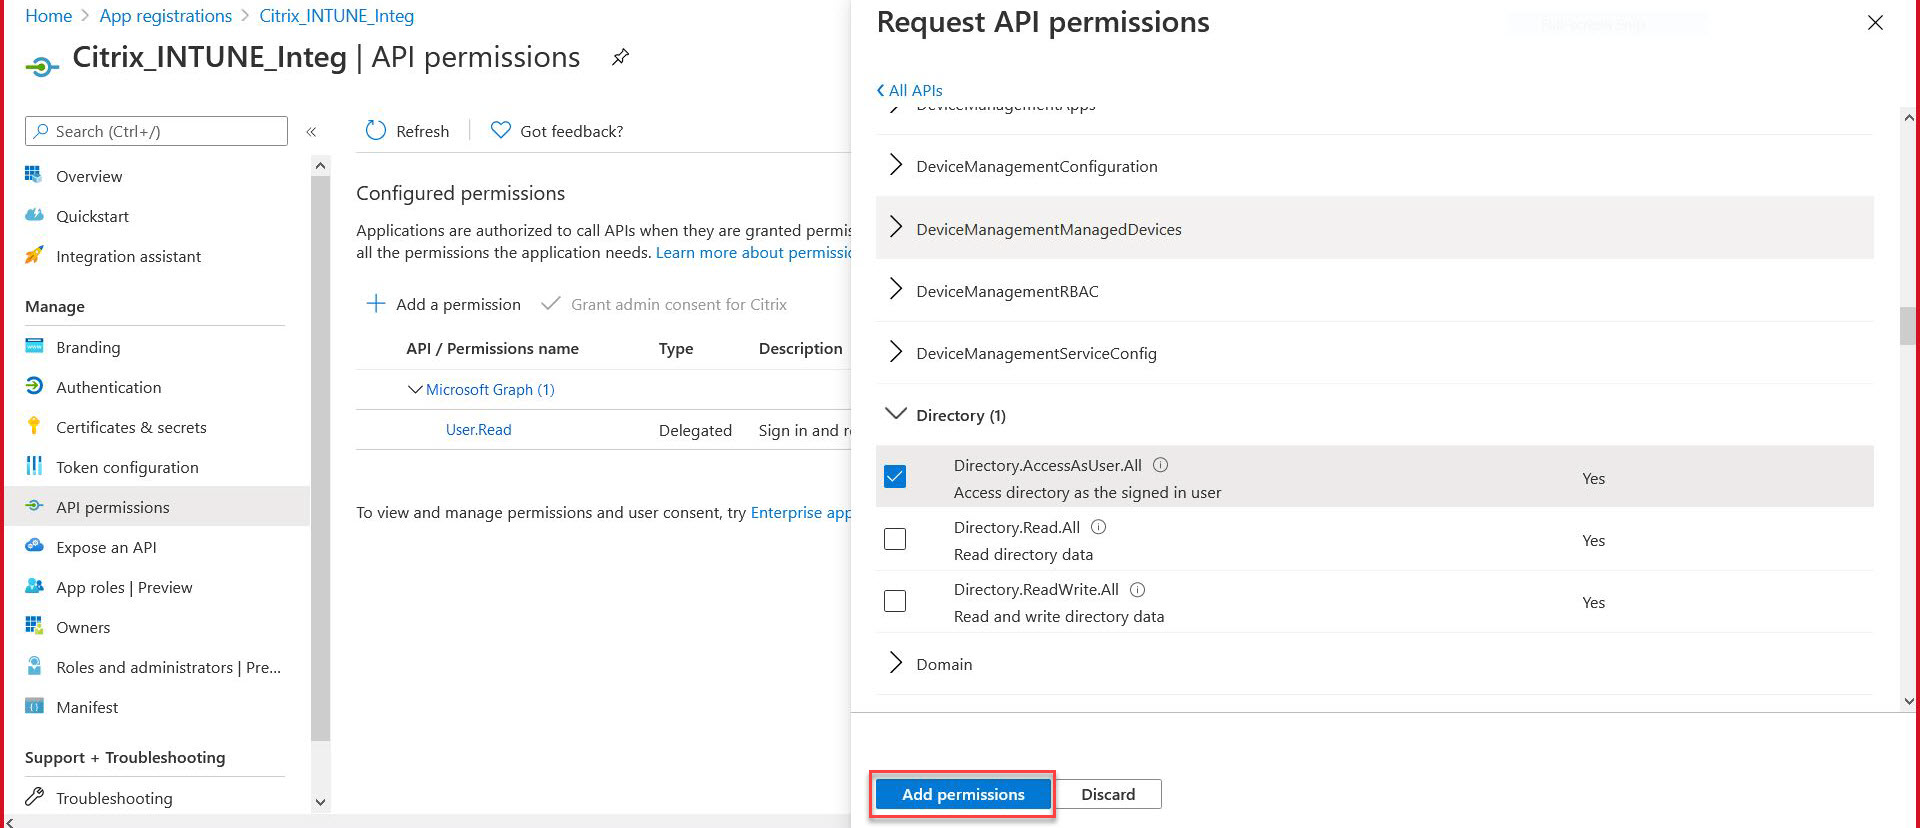
Task: Click the permissions panel scrollbar down arrow
Action: [1908, 702]
